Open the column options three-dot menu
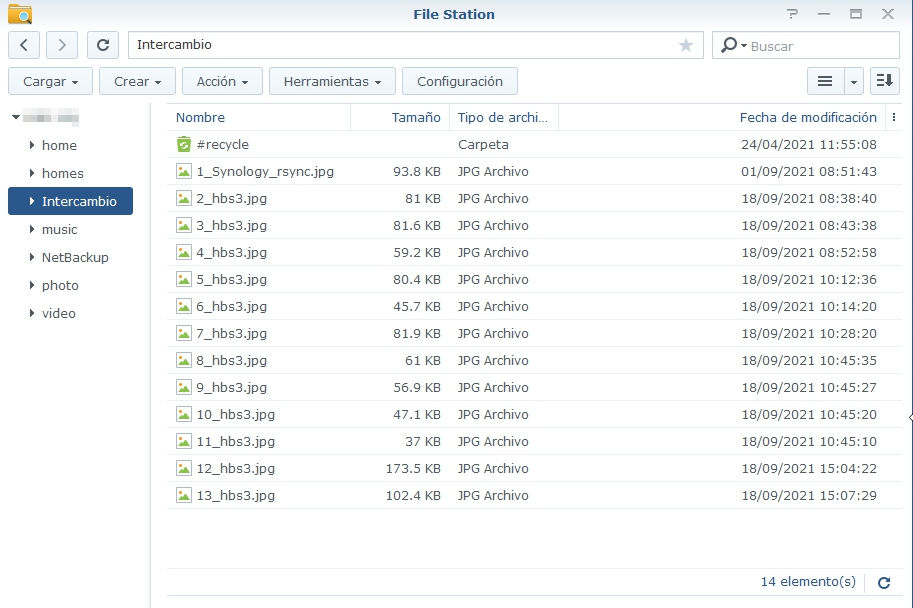Screen dimensions: 913x608 893,118
